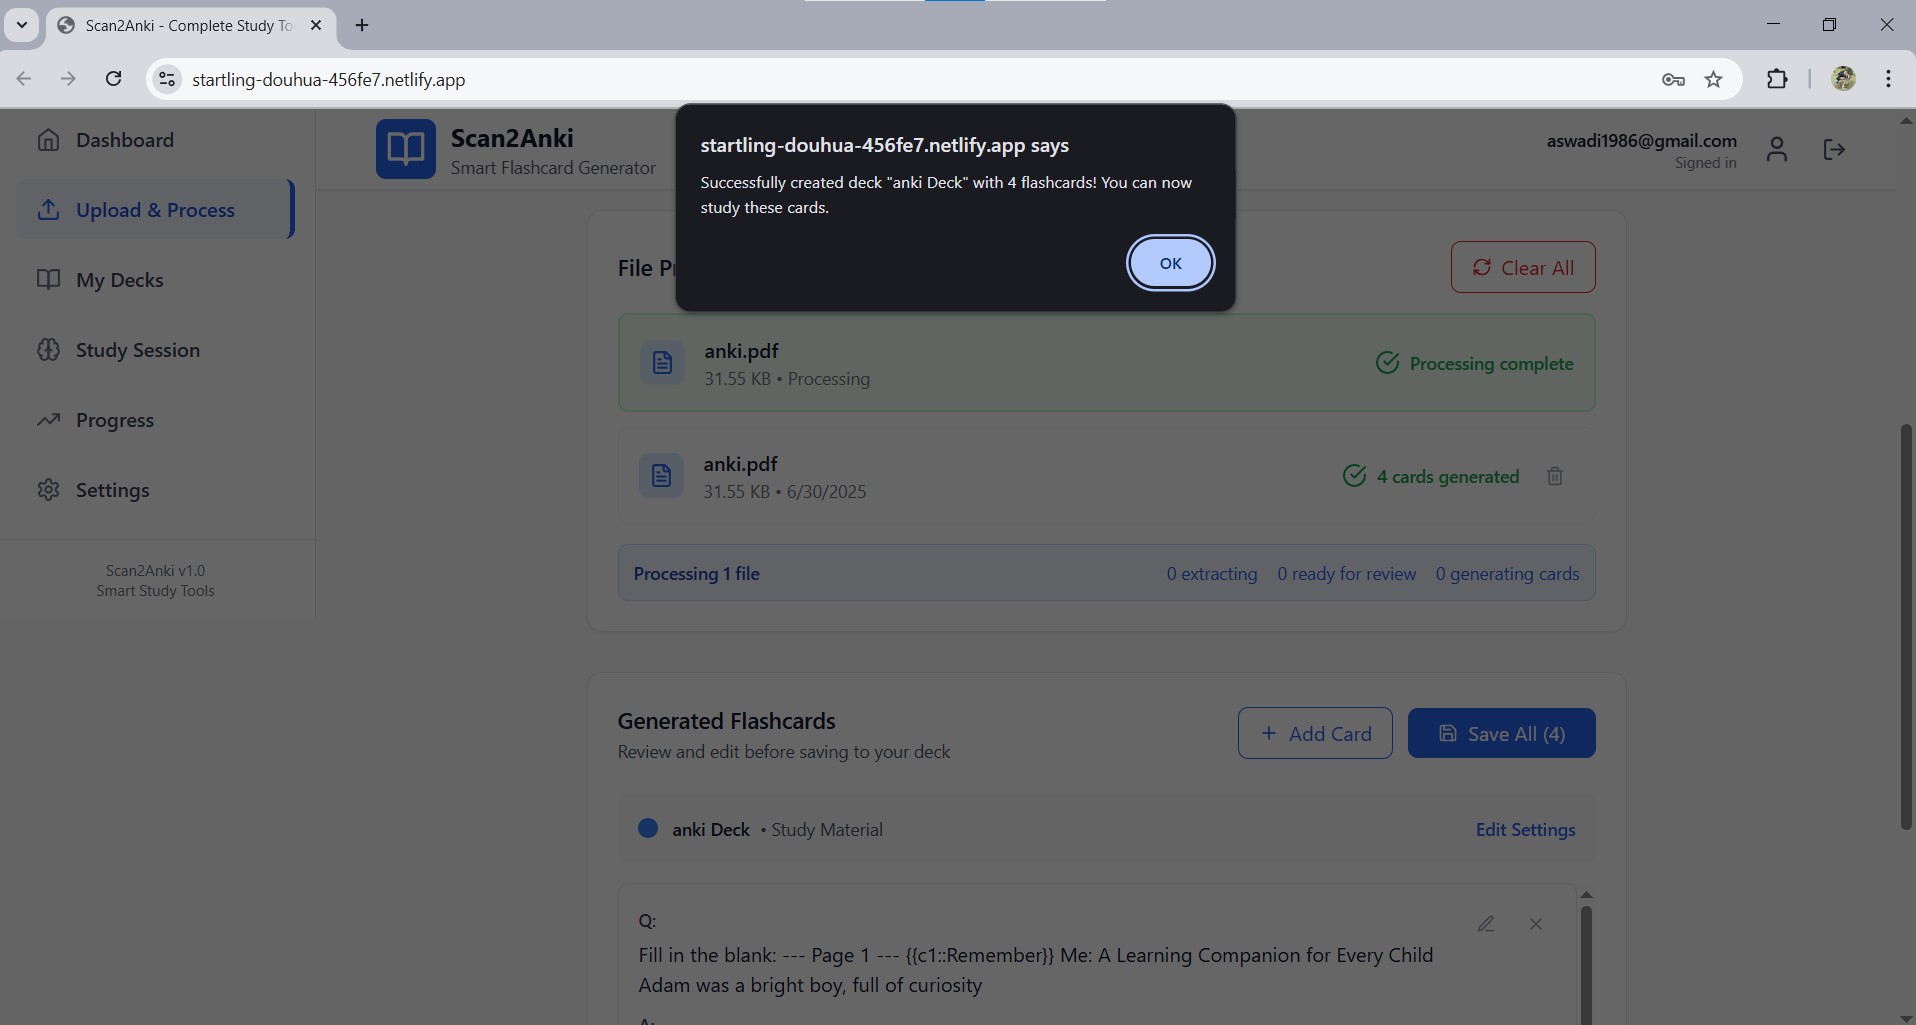1916x1025 pixels.
Task: Edit the first flashcard with pencil icon
Action: point(1486,924)
